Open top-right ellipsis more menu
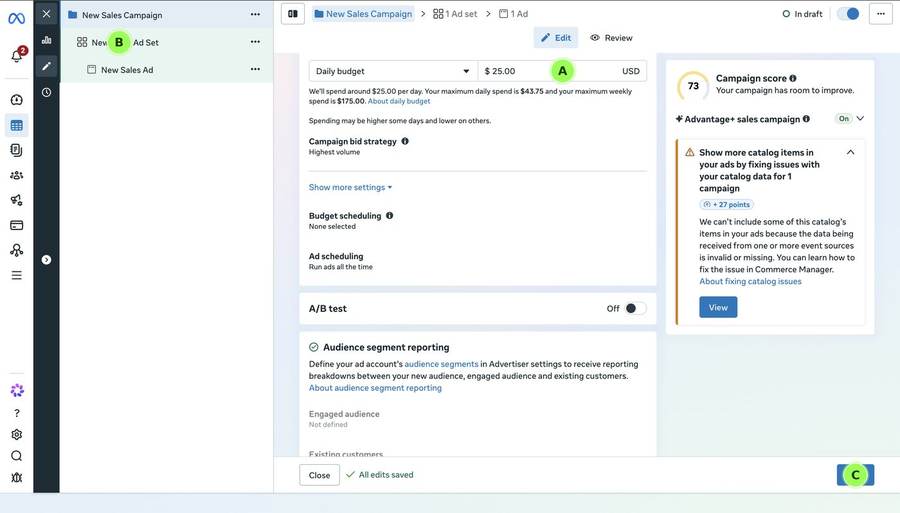 pos(881,14)
